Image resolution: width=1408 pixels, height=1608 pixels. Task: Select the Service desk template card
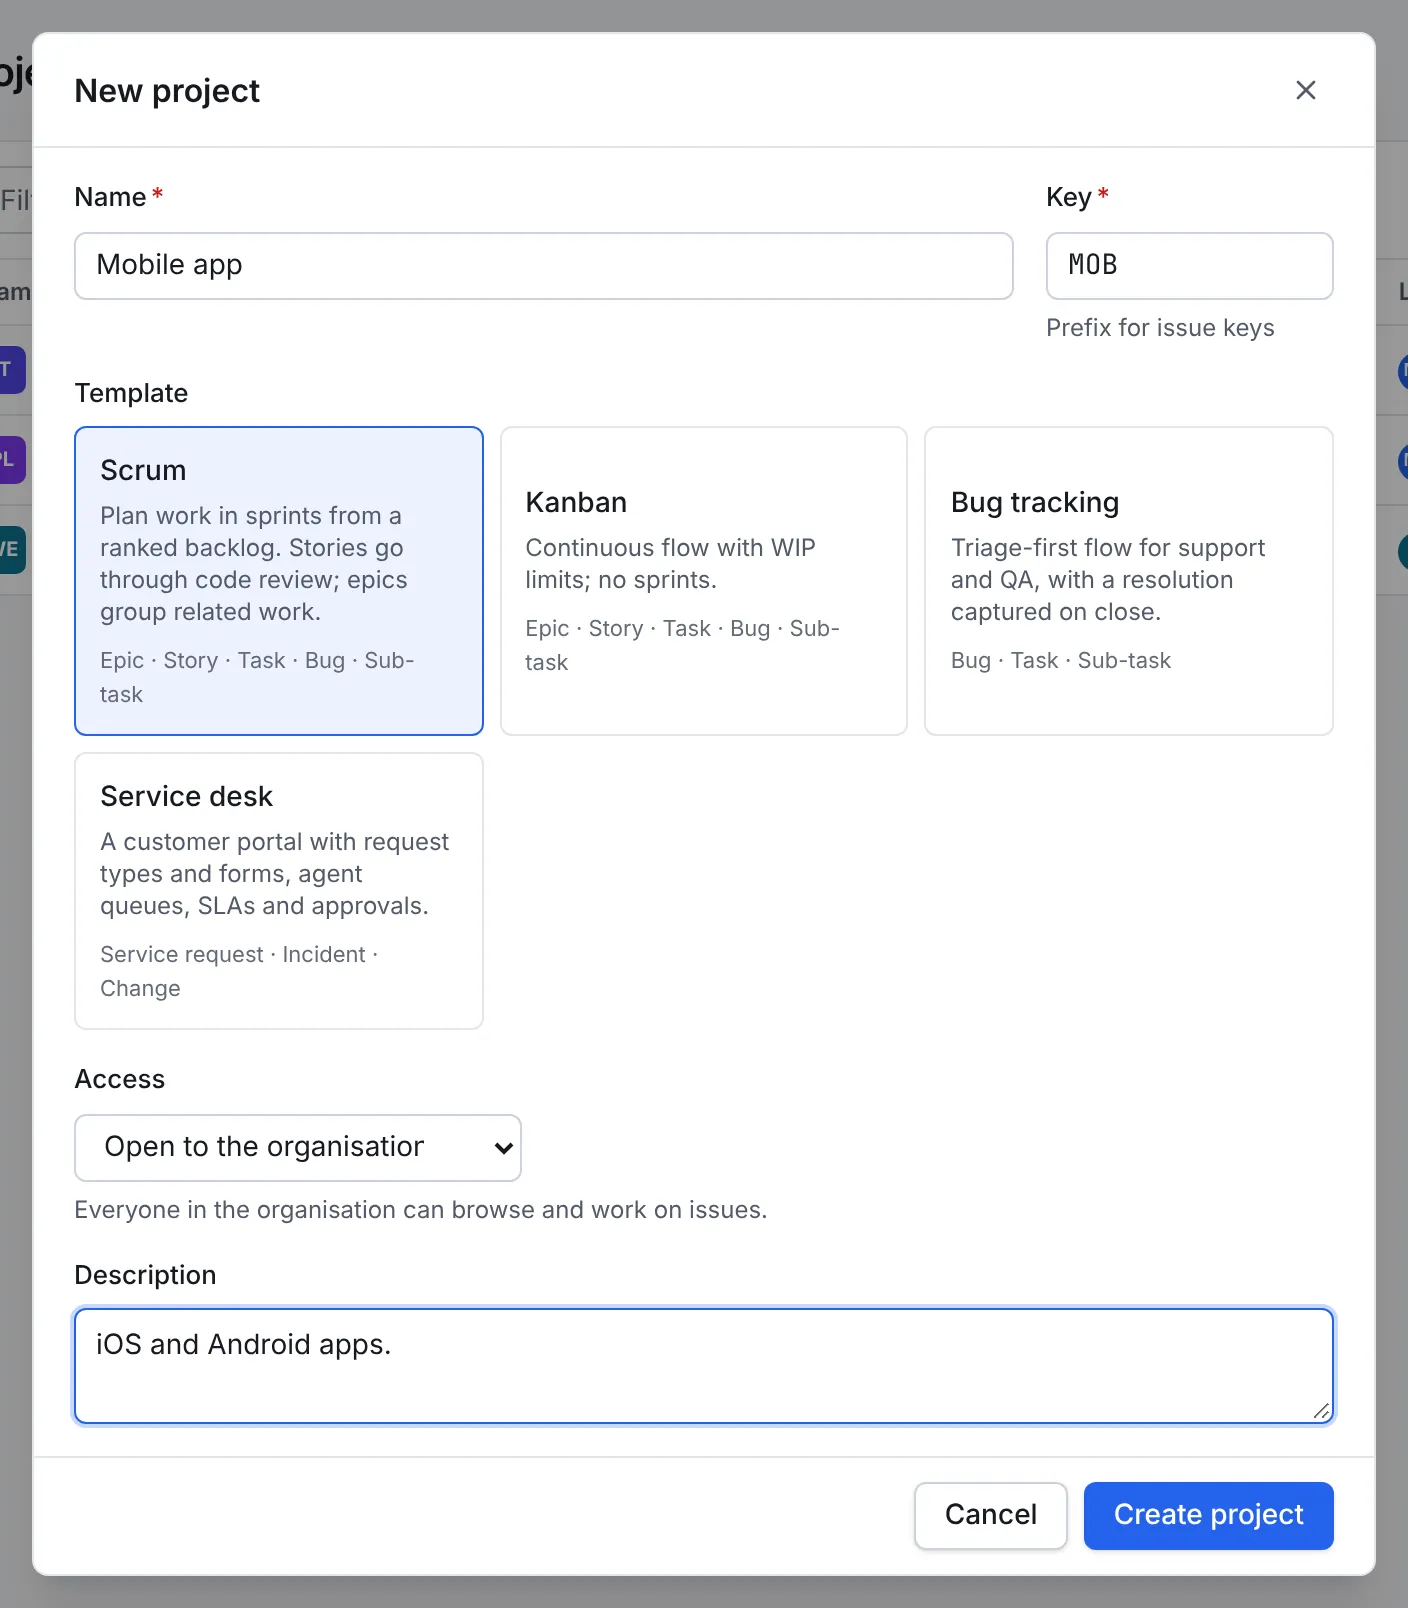pyautogui.click(x=279, y=891)
